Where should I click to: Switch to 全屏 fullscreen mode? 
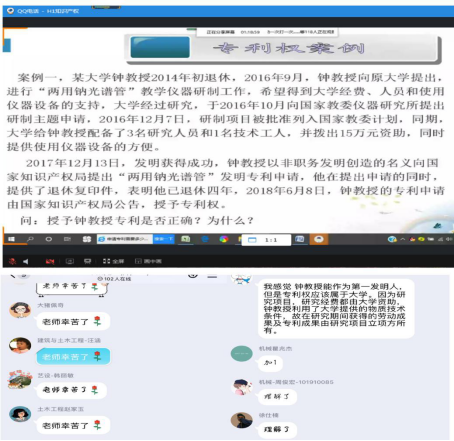click(113, 261)
